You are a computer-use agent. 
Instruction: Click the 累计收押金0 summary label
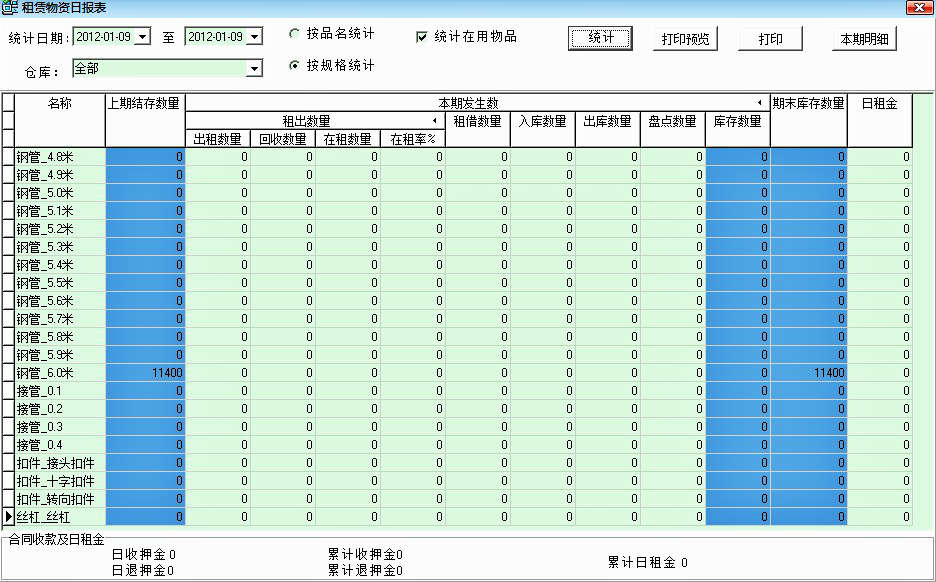tap(365, 555)
